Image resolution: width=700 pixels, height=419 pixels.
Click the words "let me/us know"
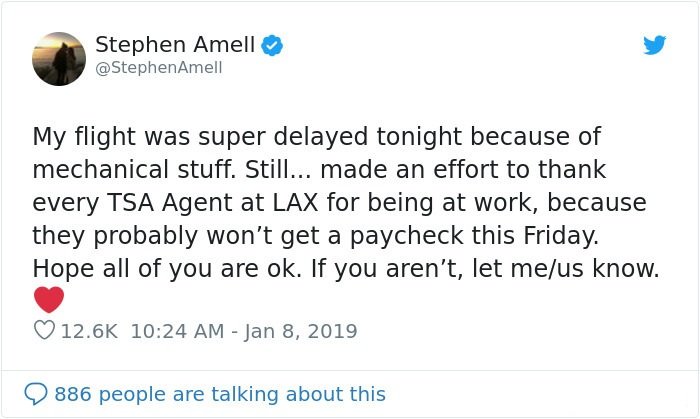coord(565,269)
